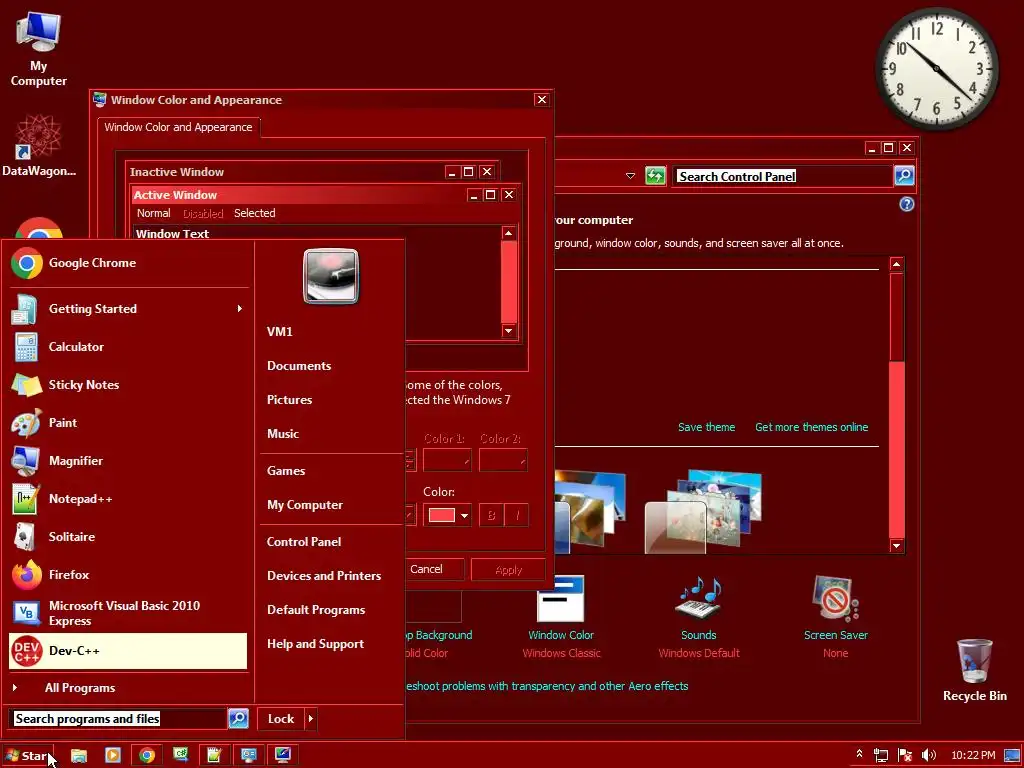The height and width of the screenshot is (768, 1024).
Task: Click the Control Panel search magnifier button
Action: (x=904, y=176)
